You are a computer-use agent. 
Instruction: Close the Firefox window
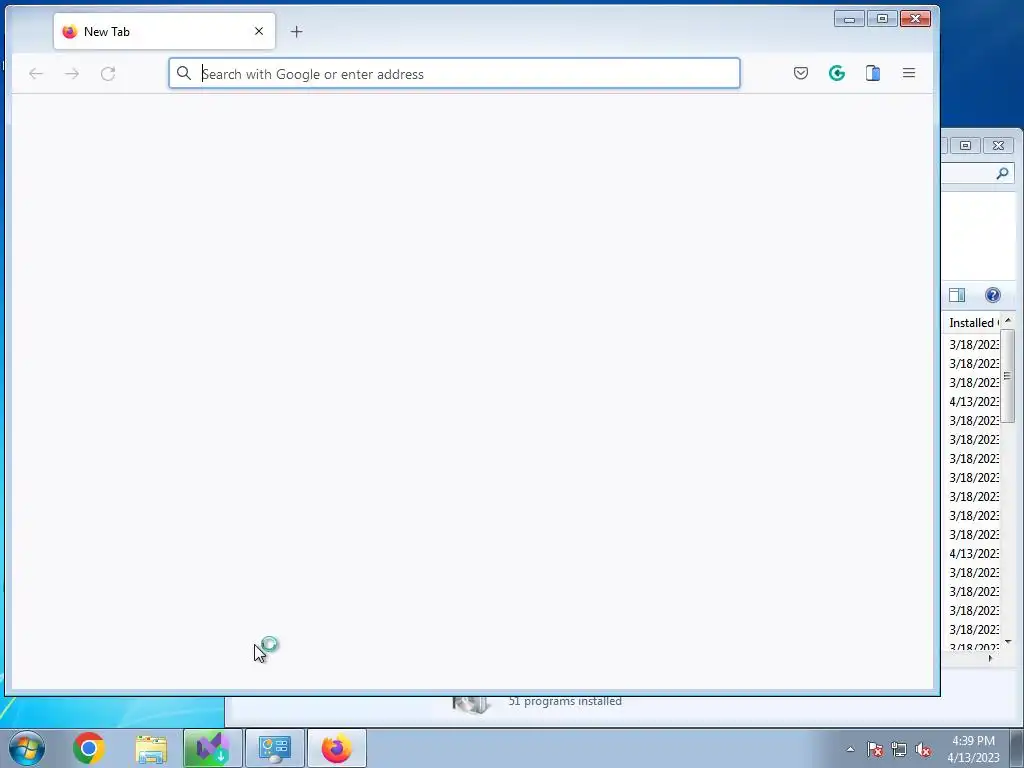coord(915,19)
